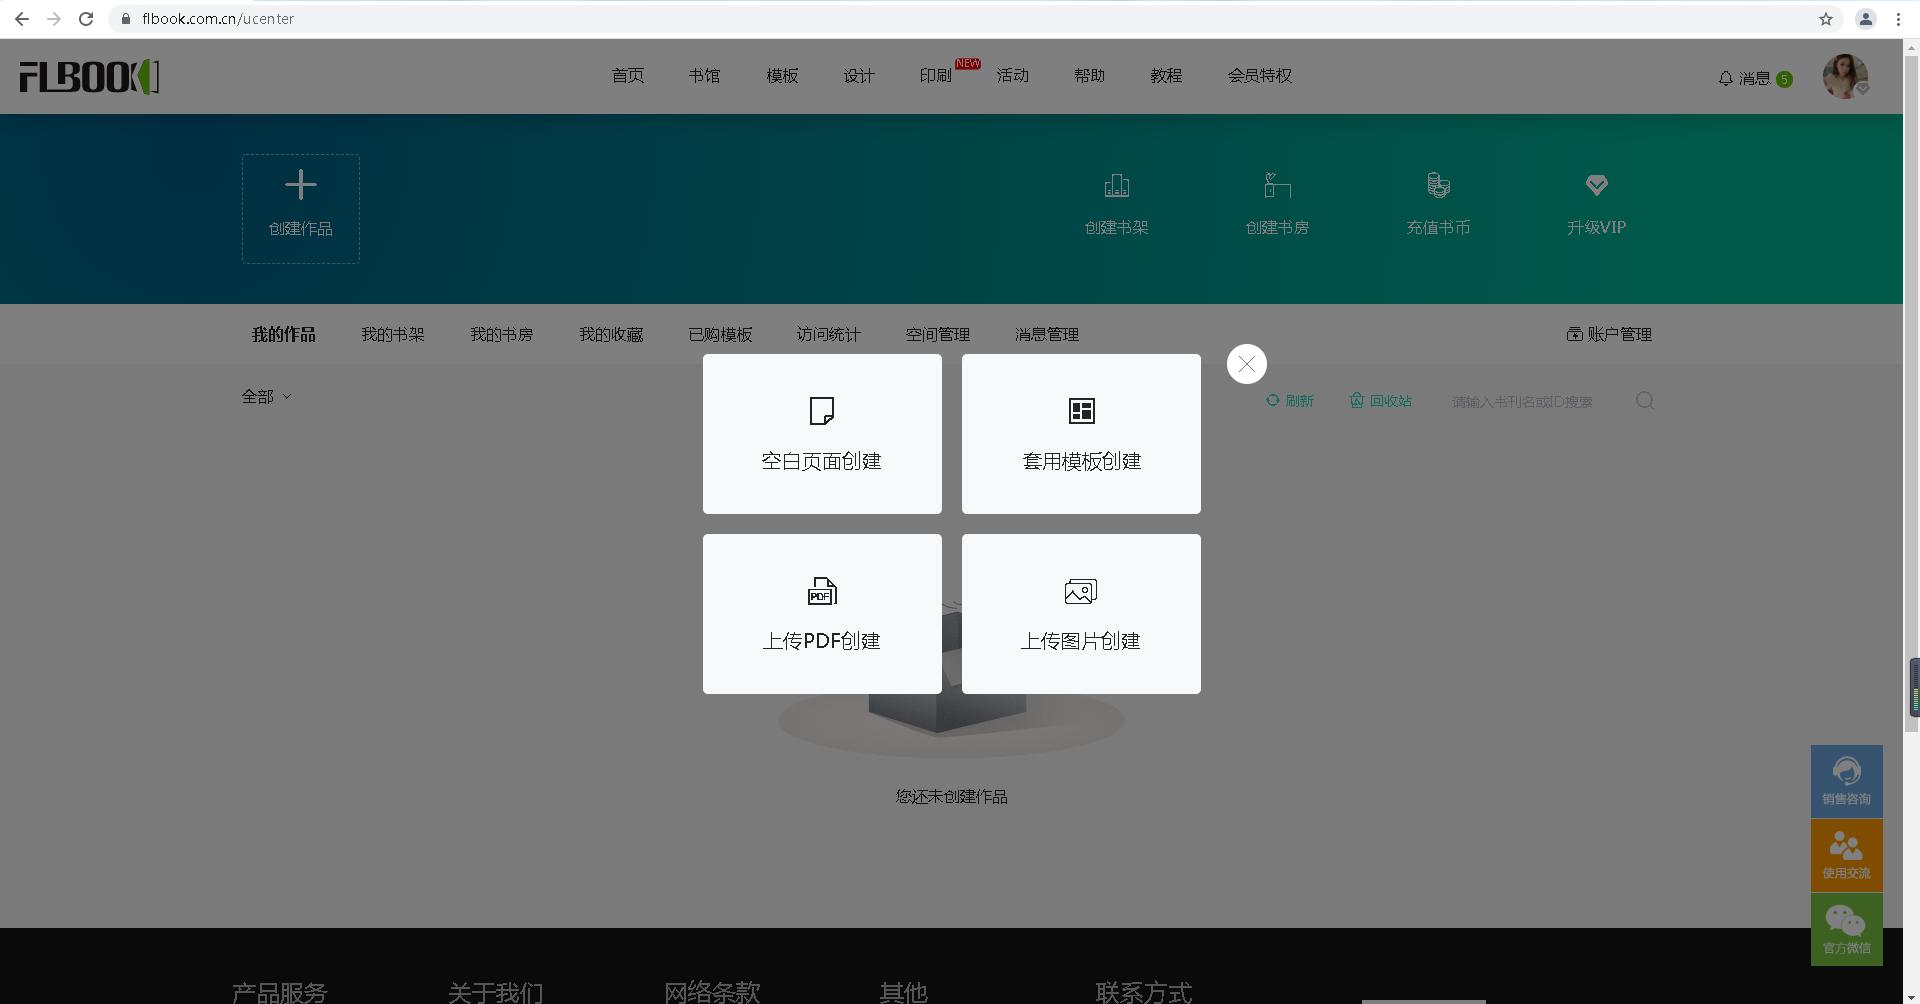This screenshot has height=1004, width=1920.
Task: Select 模板 in the top navigation
Action: coord(782,75)
